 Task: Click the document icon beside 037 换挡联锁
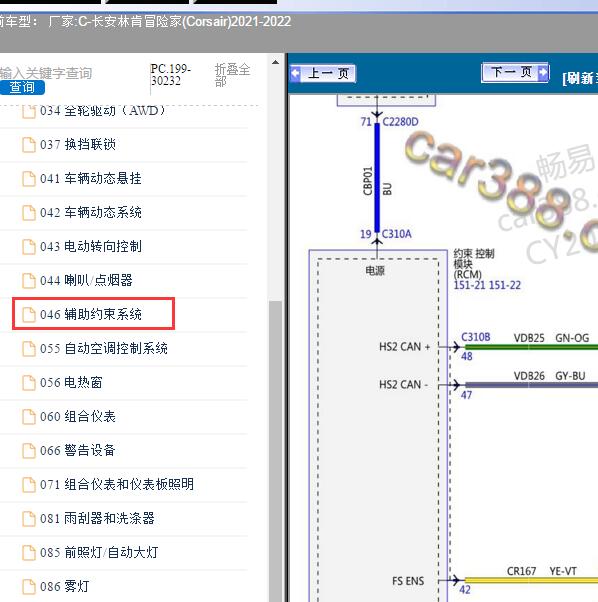point(29,145)
